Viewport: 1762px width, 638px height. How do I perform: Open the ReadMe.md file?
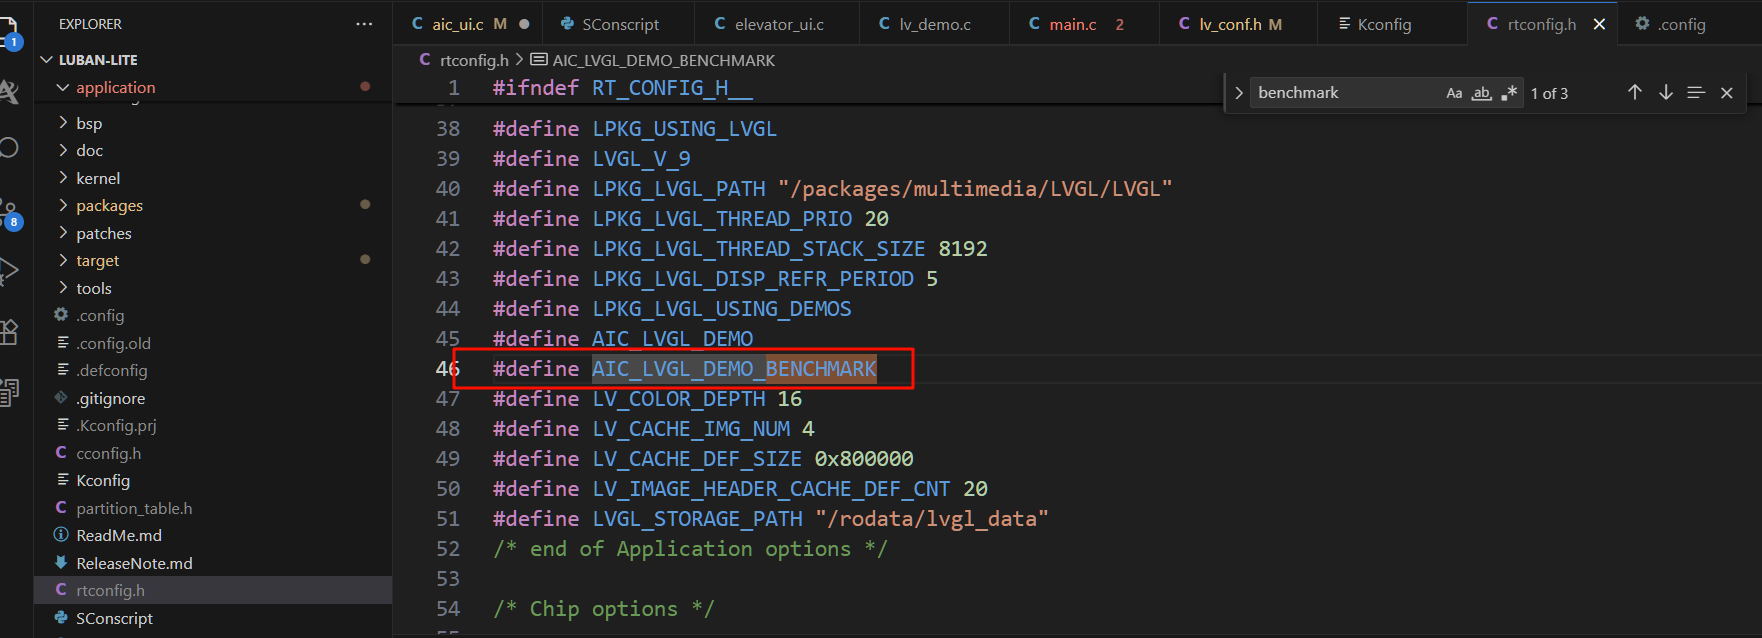(119, 535)
